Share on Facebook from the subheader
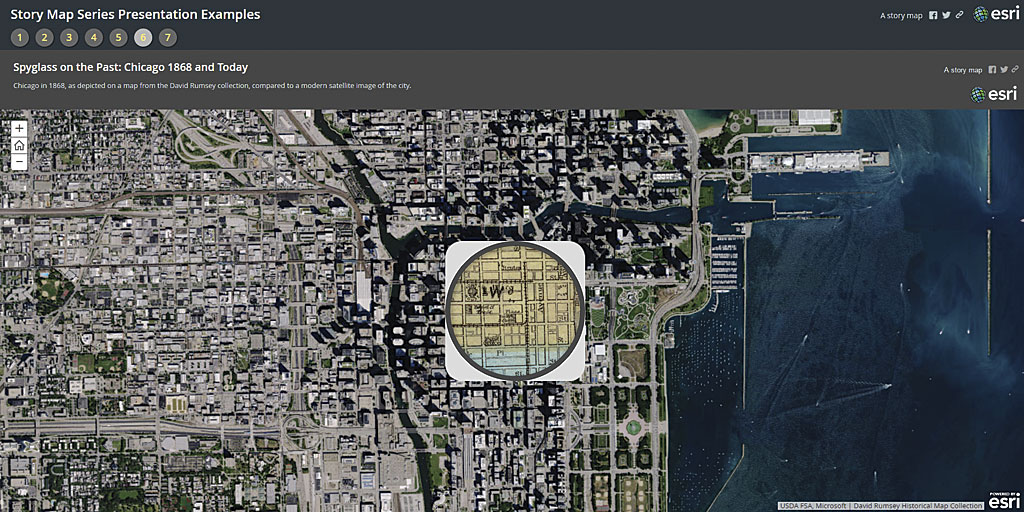 [x=992, y=69]
